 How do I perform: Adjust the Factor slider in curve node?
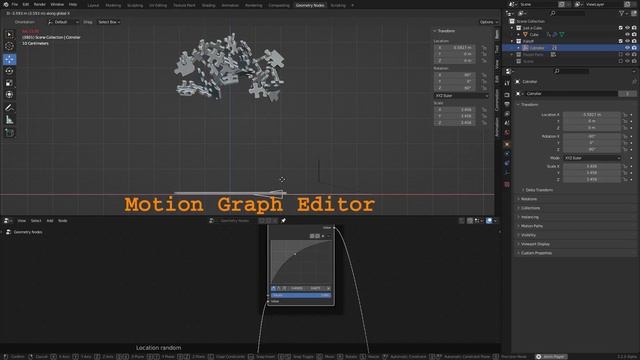coord(301,295)
